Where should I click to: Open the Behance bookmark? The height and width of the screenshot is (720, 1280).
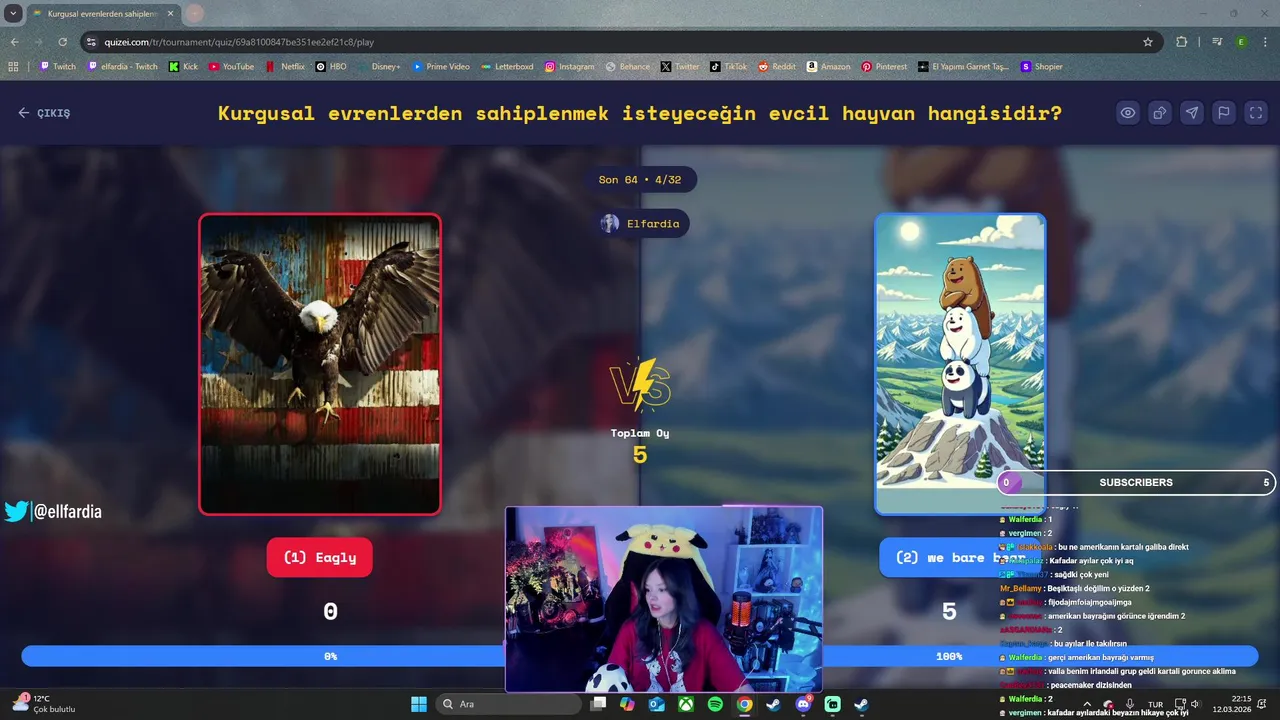(628, 67)
